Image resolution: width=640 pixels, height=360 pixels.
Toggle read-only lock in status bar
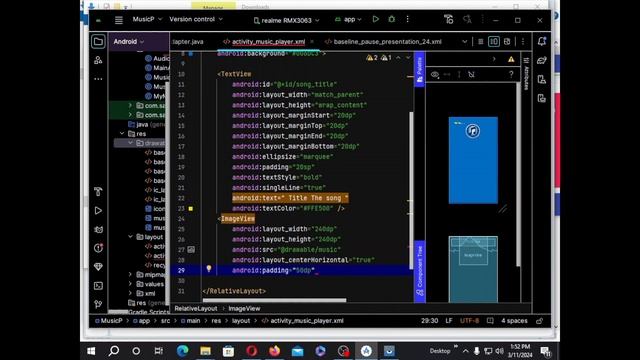(540, 321)
